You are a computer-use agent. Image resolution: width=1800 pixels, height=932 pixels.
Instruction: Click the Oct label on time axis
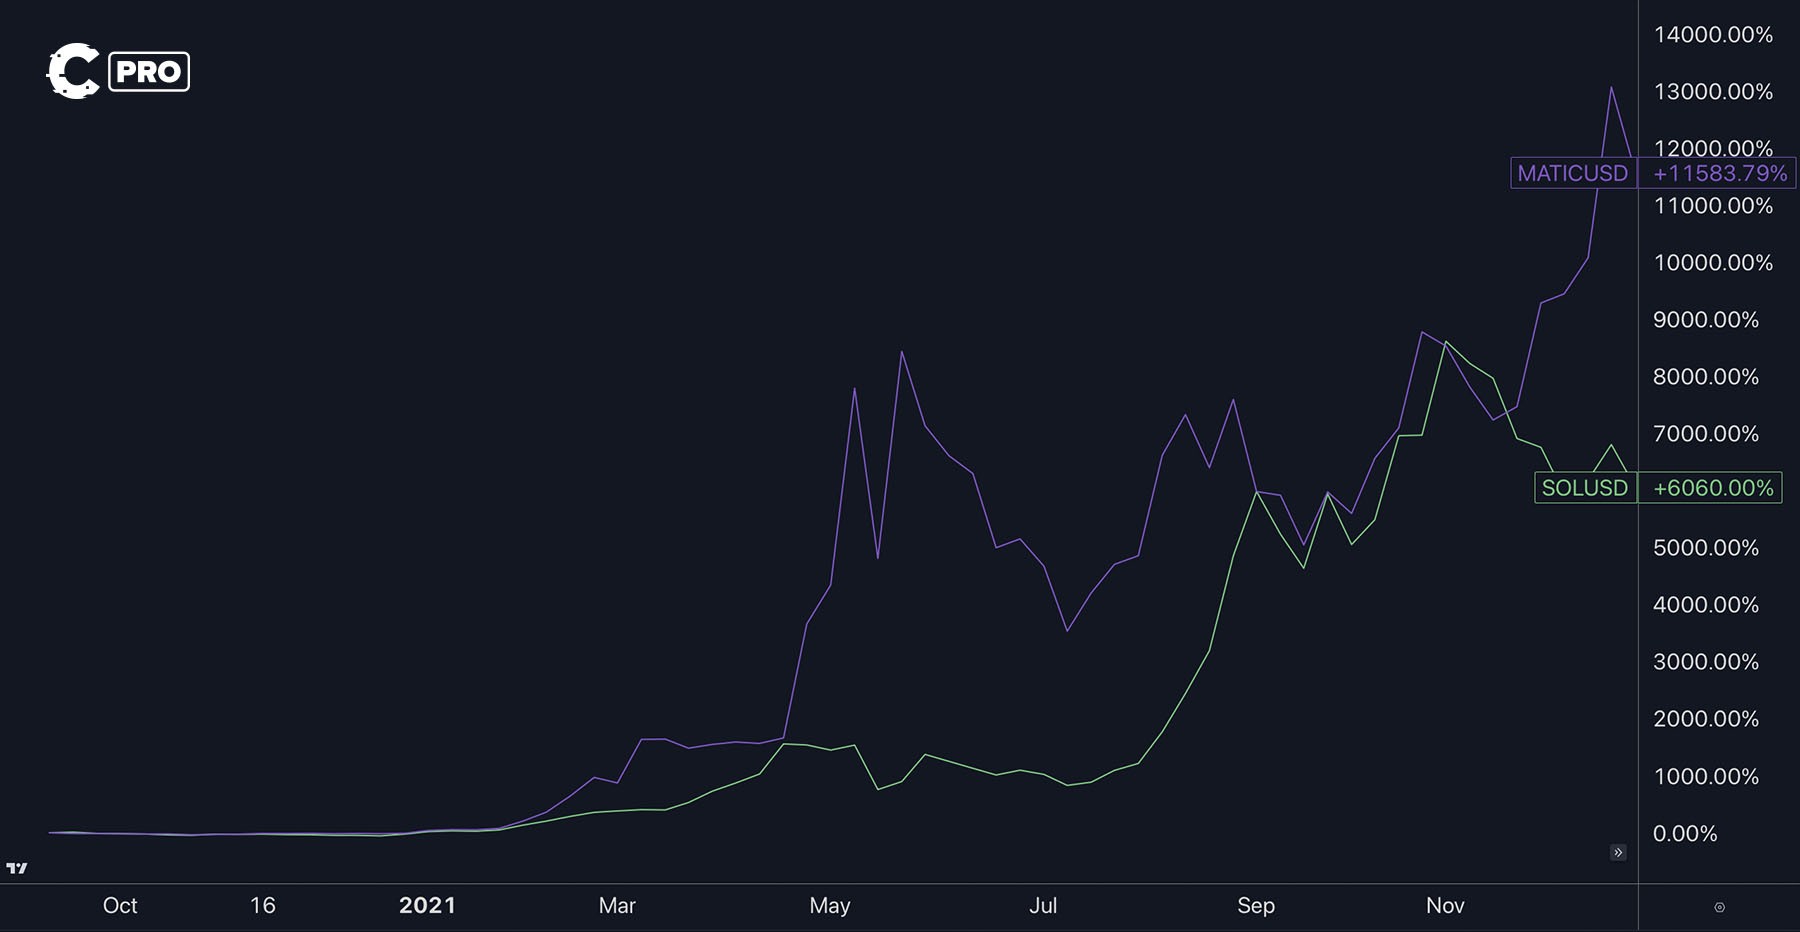click(120, 906)
